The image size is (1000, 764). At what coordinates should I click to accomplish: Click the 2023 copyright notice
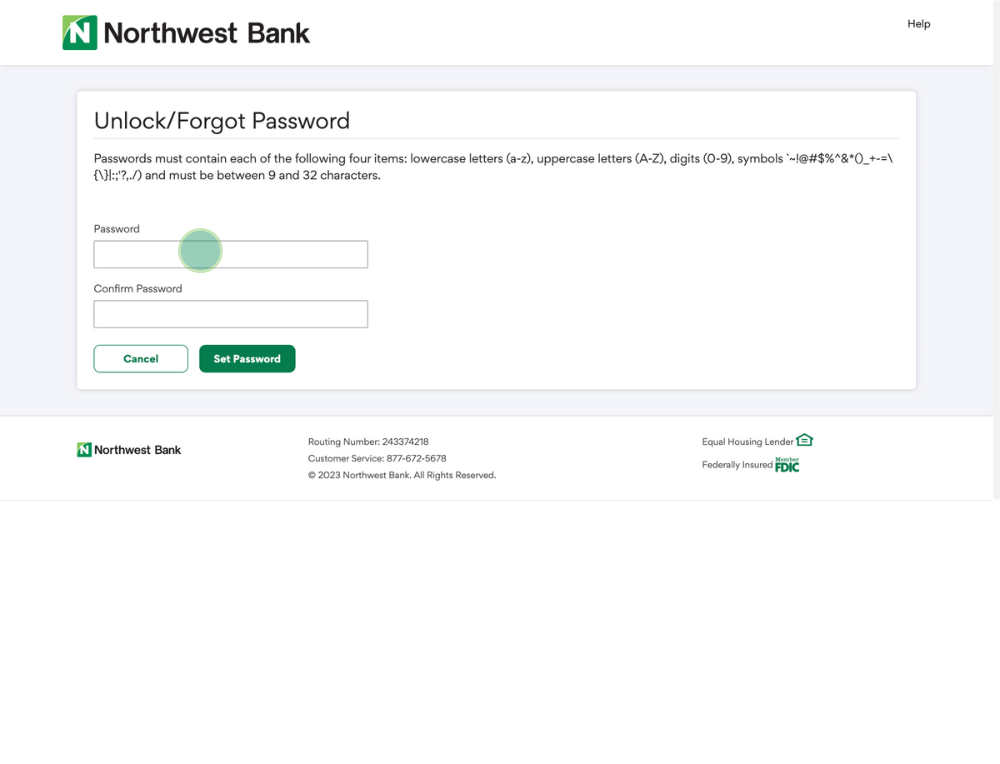(x=402, y=475)
